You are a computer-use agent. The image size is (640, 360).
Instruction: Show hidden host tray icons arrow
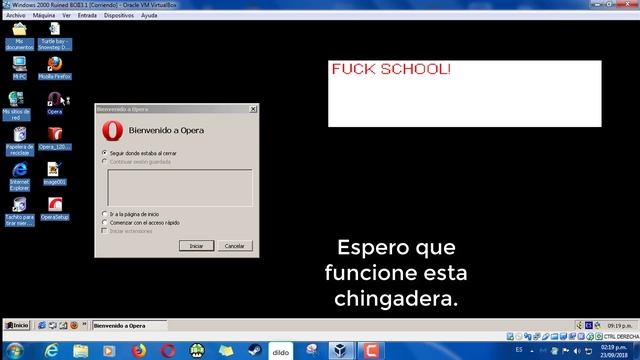[x=531, y=351]
